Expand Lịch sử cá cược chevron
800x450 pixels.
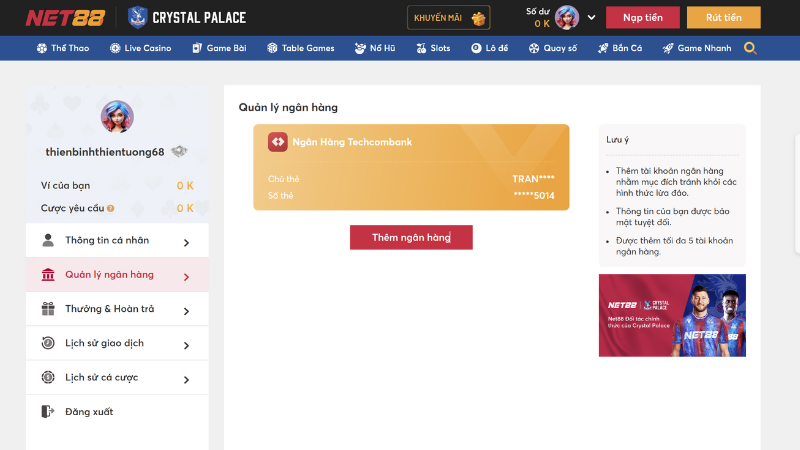pyautogui.click(x=187, y=379)
